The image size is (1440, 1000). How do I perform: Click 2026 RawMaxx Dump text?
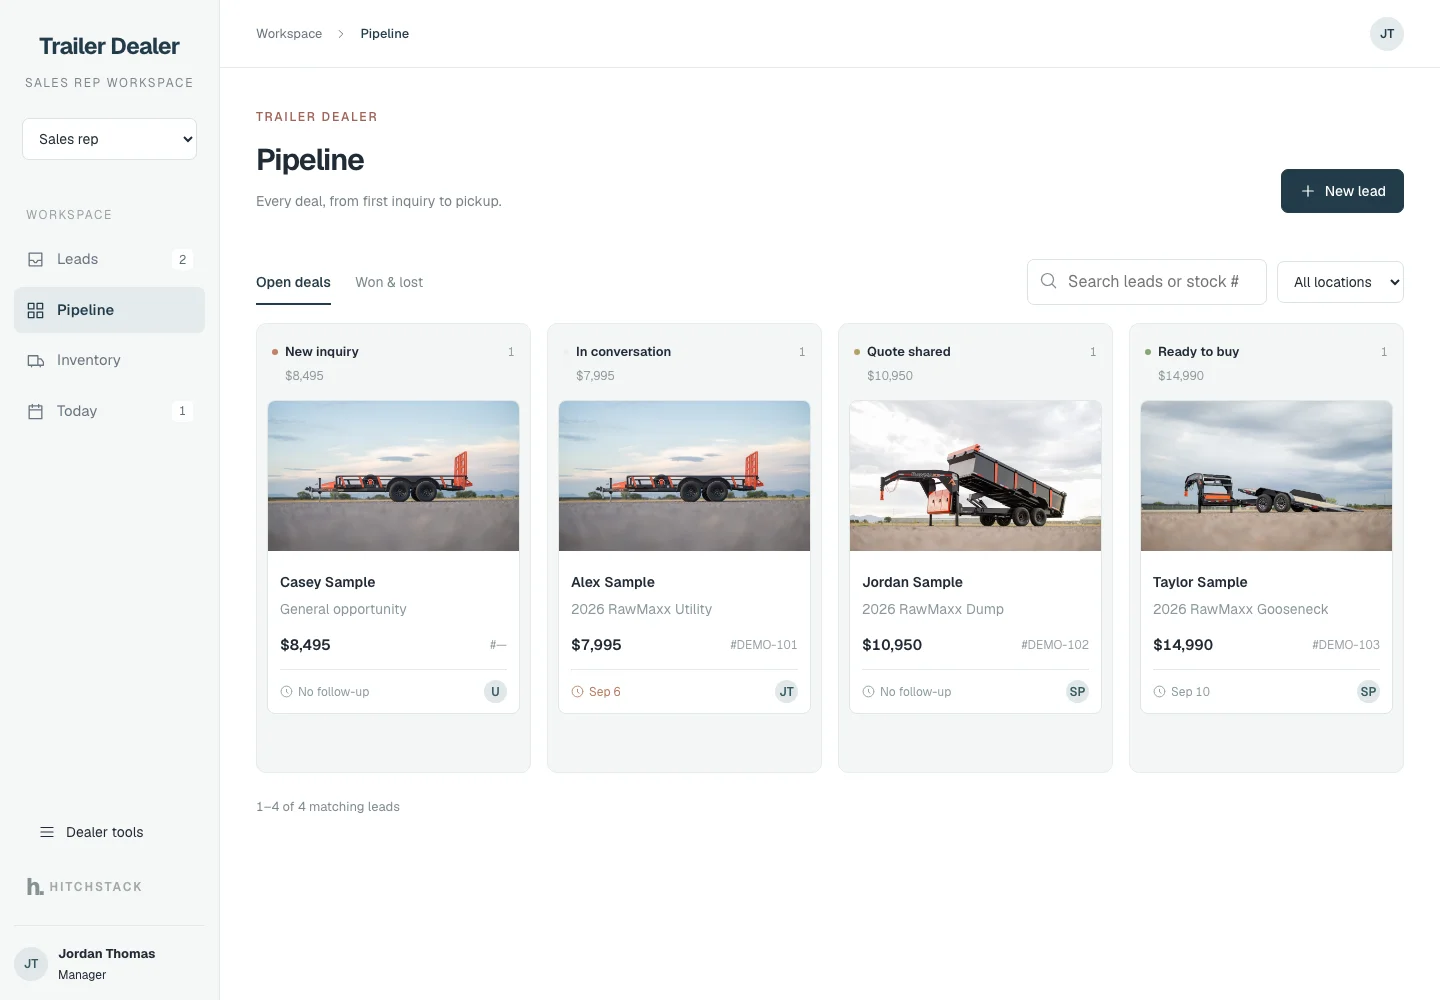(933, 609)
